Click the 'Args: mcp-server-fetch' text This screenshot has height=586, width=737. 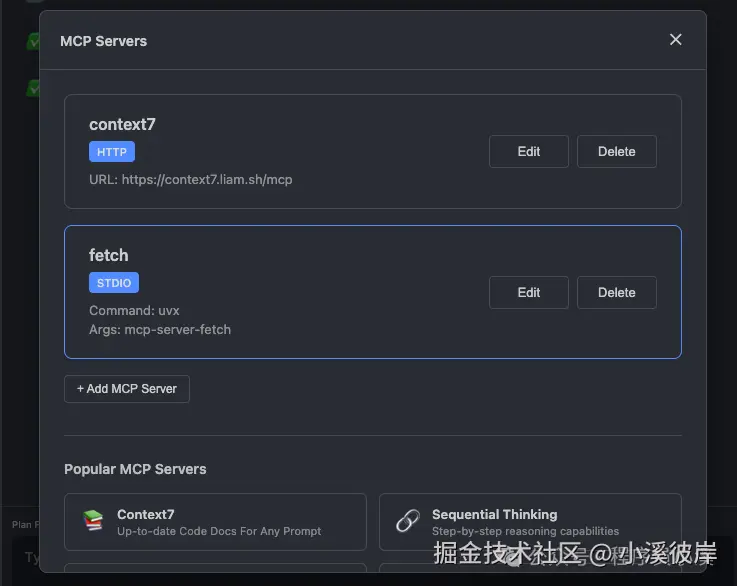pos(160,329)
